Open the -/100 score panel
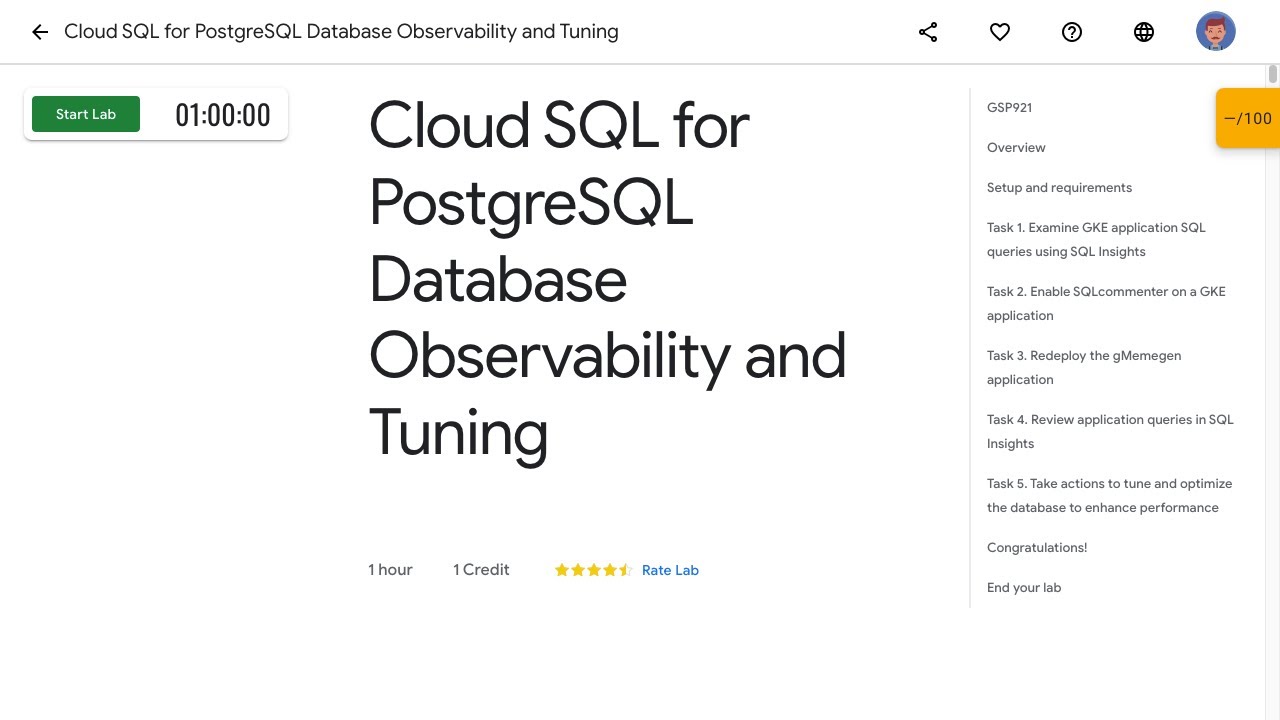 tap(1248, 118)
